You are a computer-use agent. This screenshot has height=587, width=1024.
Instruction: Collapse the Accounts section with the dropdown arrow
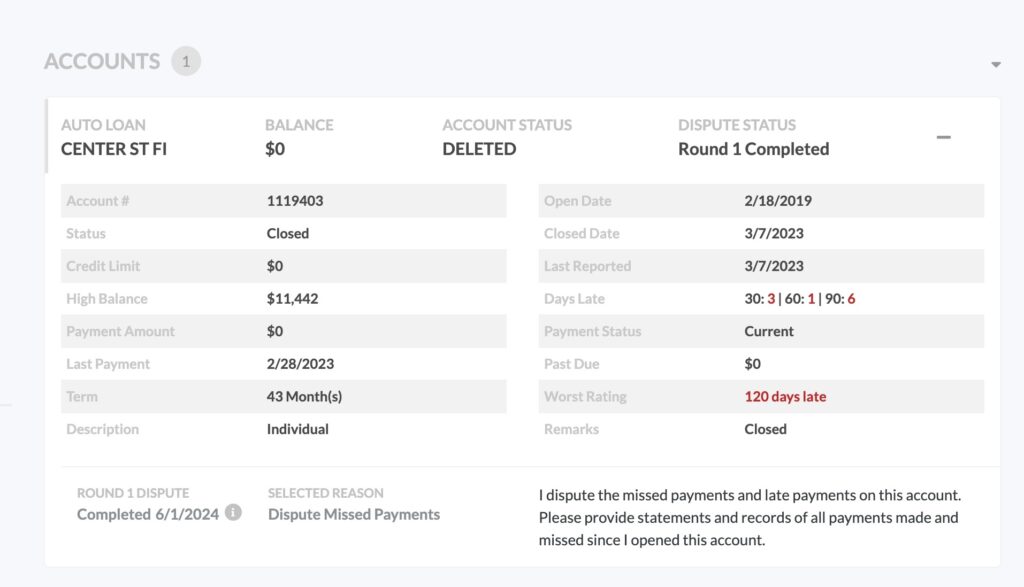[996, 65]
